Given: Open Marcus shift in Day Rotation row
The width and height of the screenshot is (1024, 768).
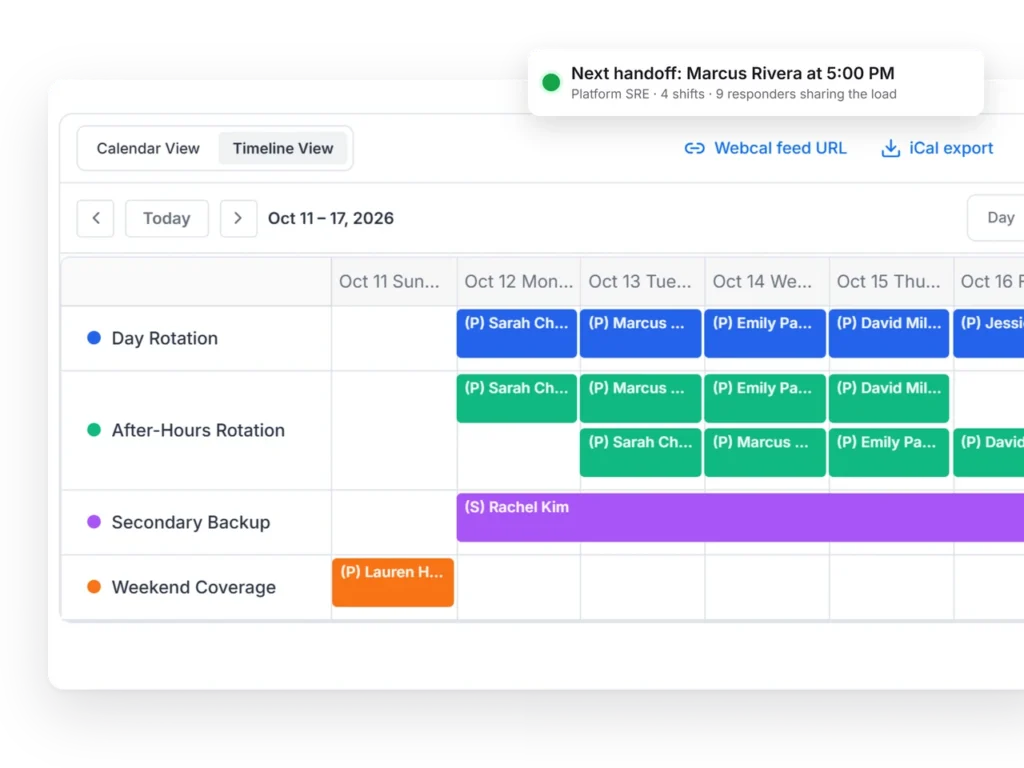Looking at the screenshot, I should [641, 333].
